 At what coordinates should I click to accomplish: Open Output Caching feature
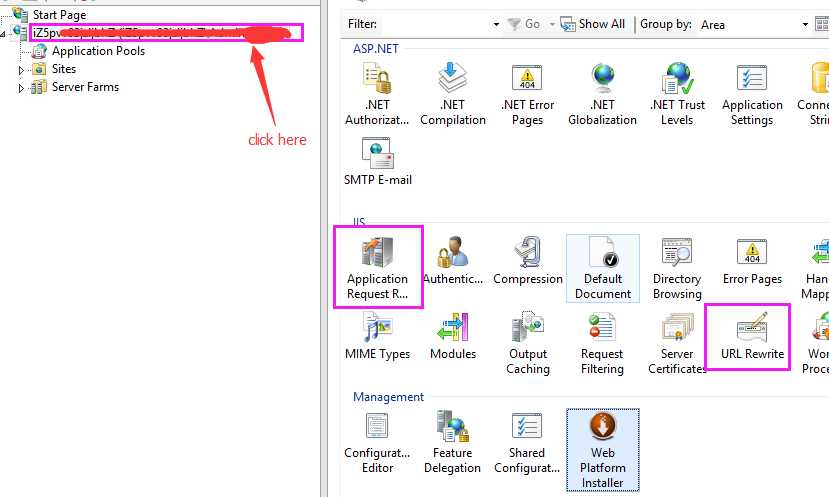528,344
